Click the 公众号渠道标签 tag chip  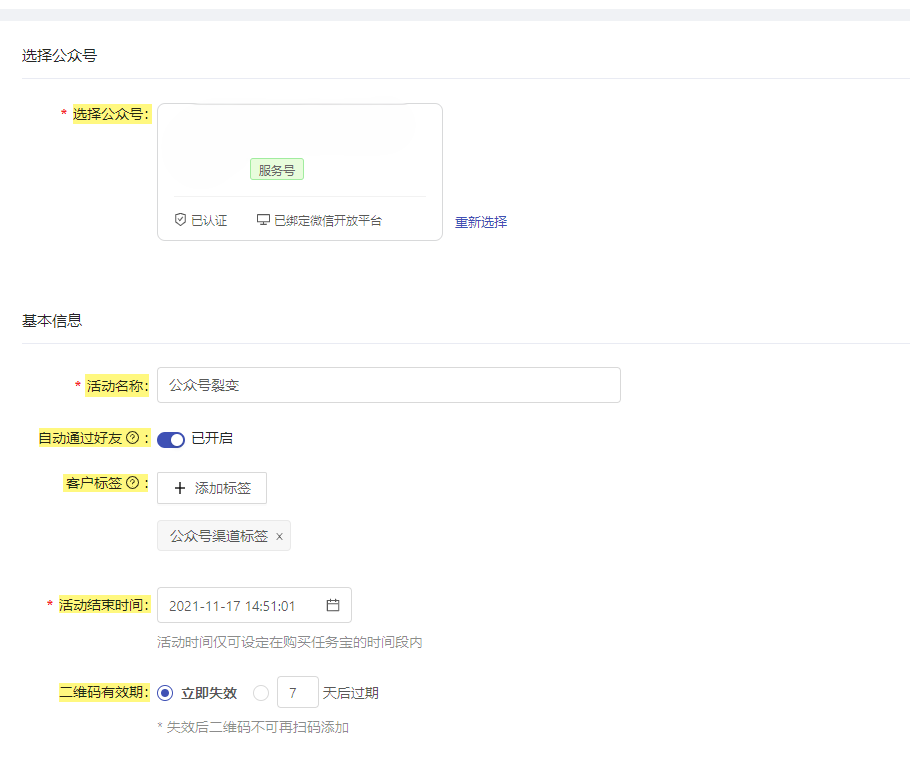pos(223,535)
